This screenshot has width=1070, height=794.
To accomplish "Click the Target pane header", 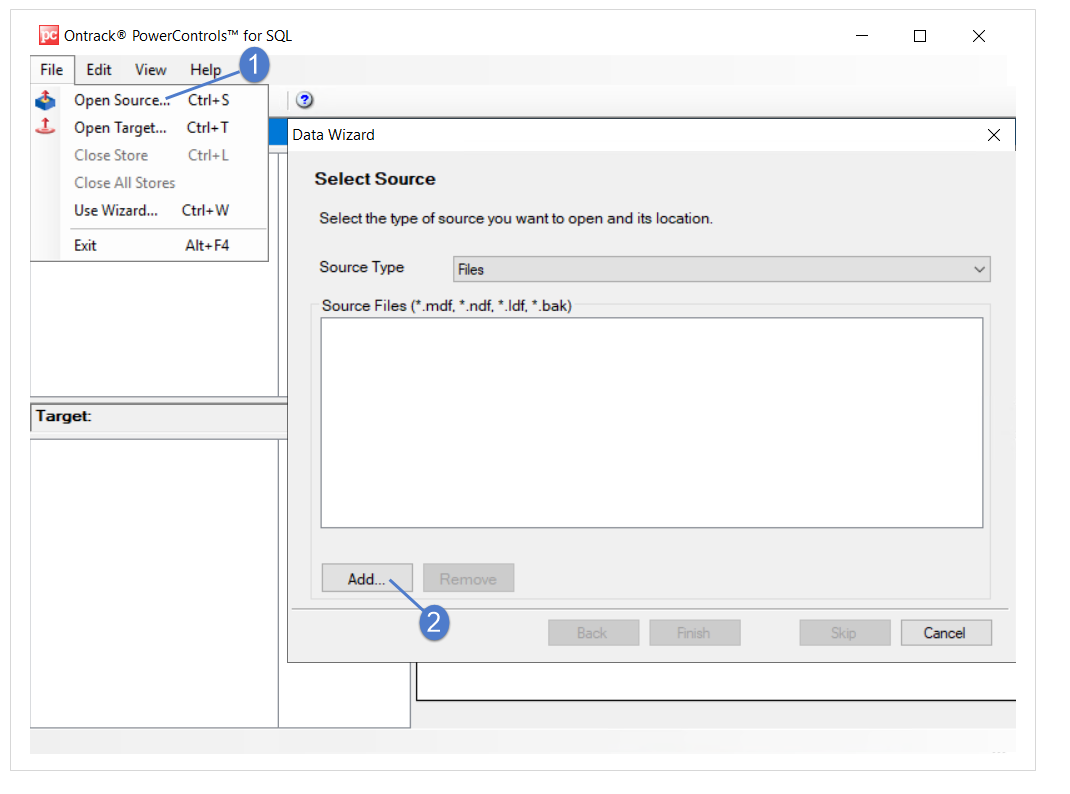I will [x=158, y=417].
